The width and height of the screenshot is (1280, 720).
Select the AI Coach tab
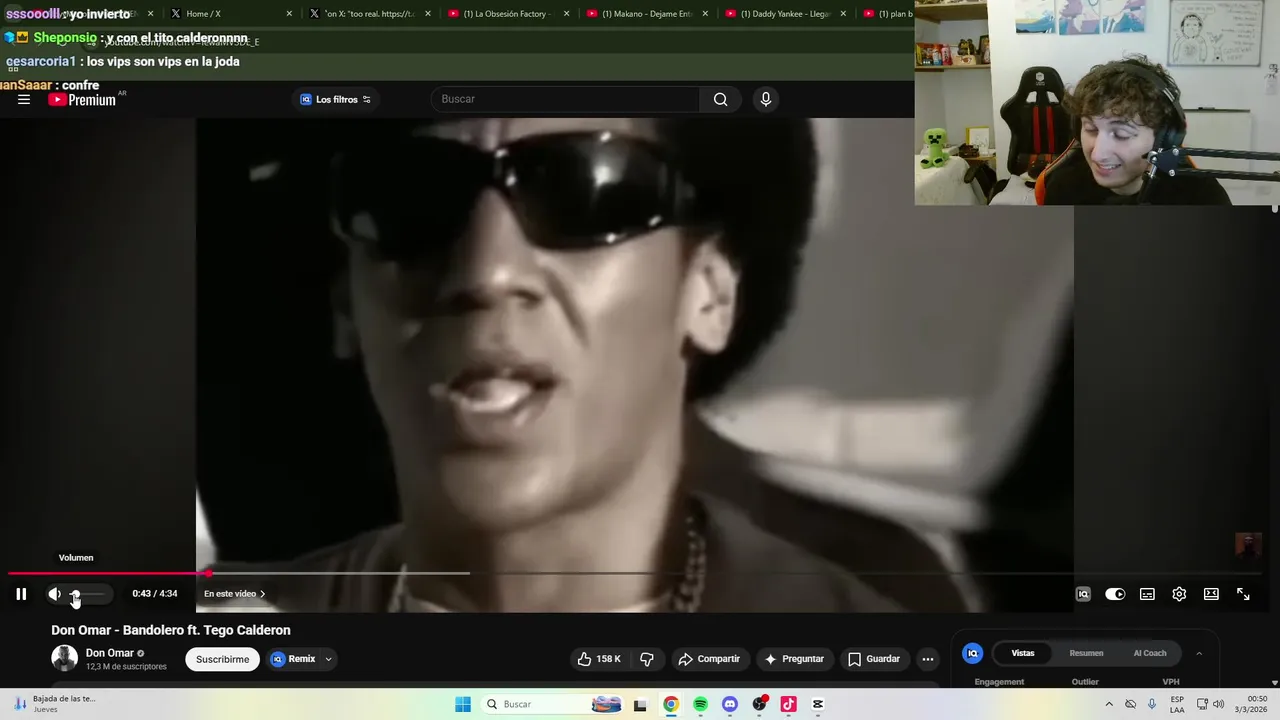click(x=1149, y=653)
